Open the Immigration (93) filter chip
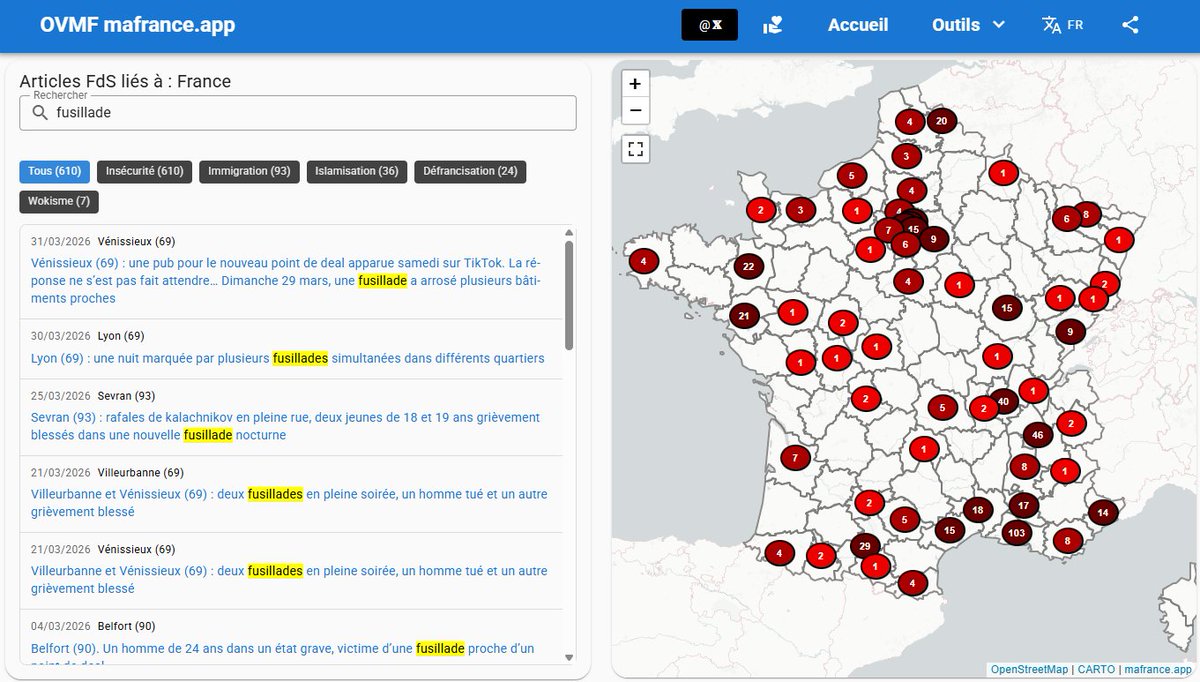This screenshot has height=682, width=1200. (x=248, y=171)
